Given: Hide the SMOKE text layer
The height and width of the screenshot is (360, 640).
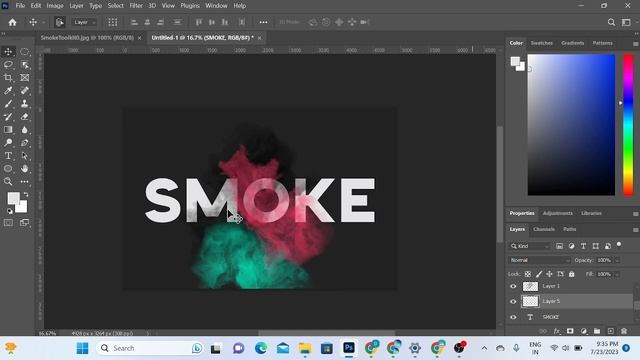Looking at the screenshot, I should tap(513, 317).
